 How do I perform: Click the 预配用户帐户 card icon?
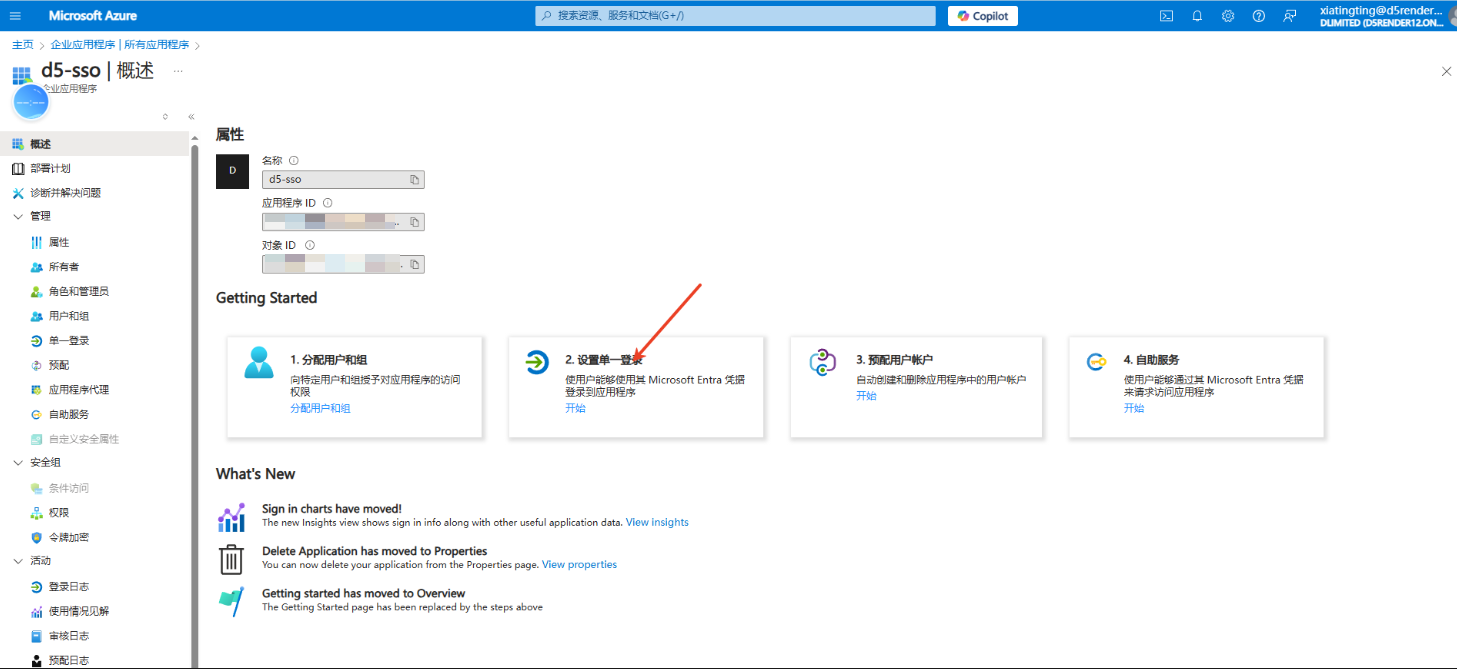coord(822,362)
